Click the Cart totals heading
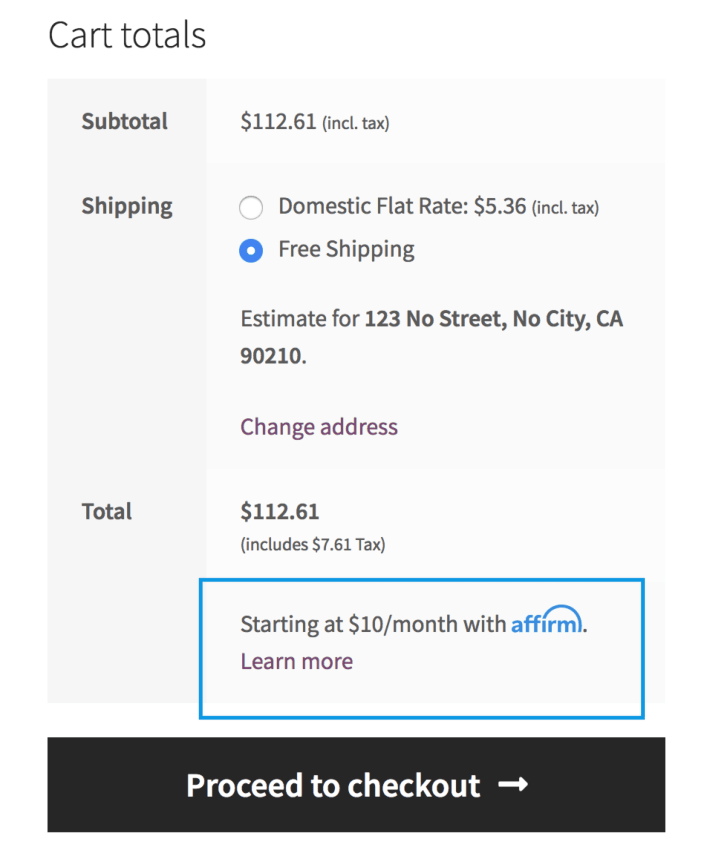 click(127, 35)
